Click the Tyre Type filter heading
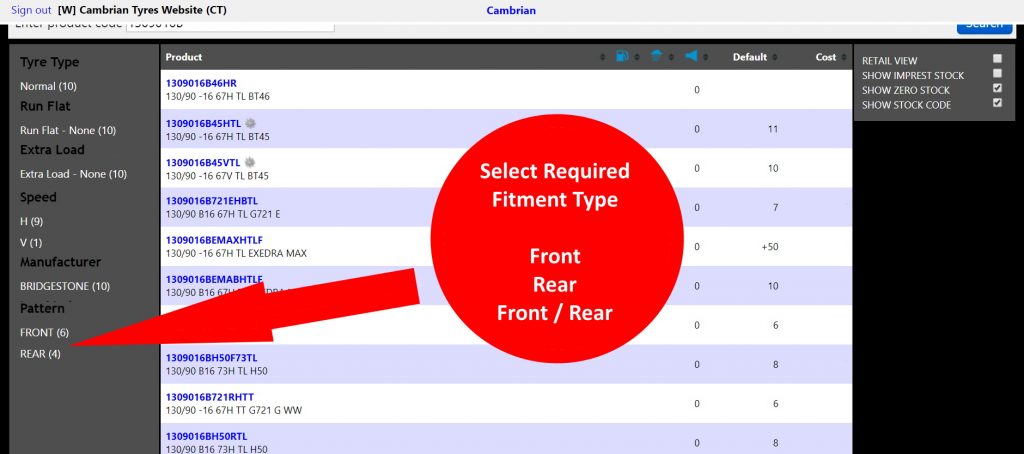Image resolution: width=1024 pixels, height=454 pixels. (x=50, y=62)
